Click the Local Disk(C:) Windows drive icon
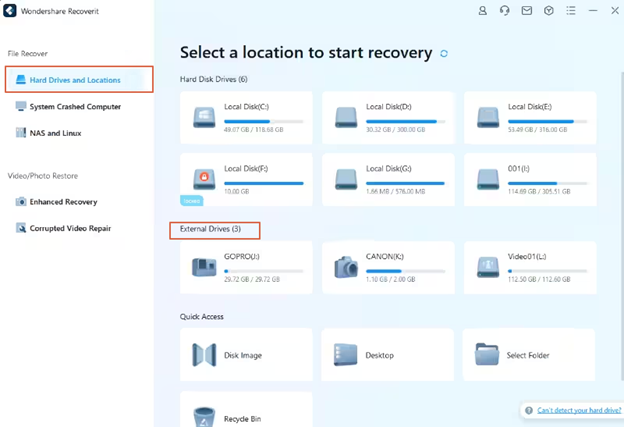 coord(204,117)
